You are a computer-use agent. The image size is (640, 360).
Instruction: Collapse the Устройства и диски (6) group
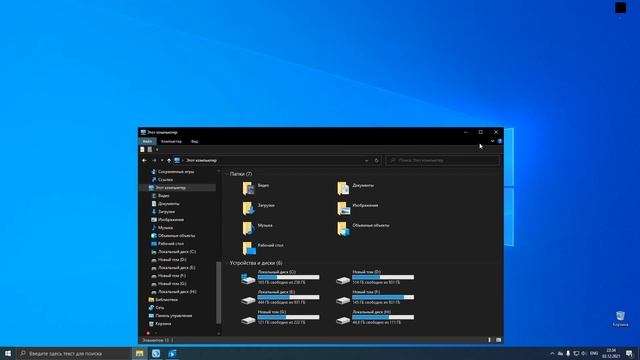(x=227, y=263)
